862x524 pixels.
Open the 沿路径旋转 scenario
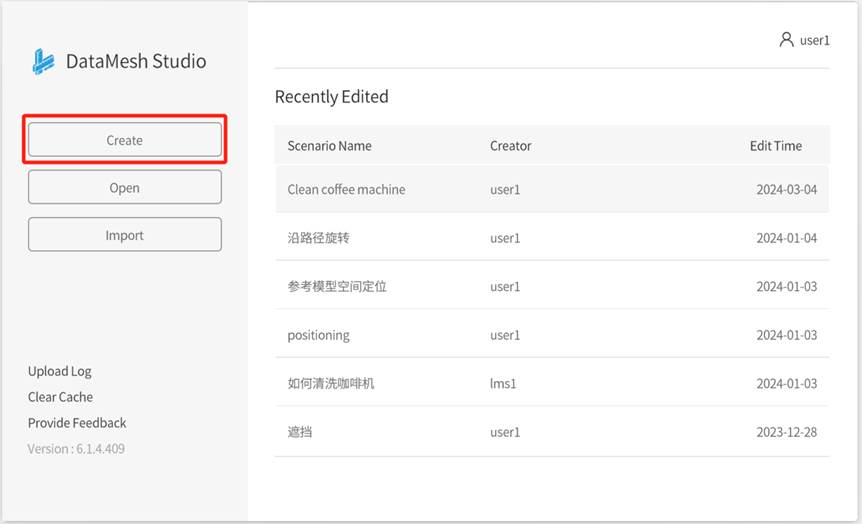pos(318,238)
